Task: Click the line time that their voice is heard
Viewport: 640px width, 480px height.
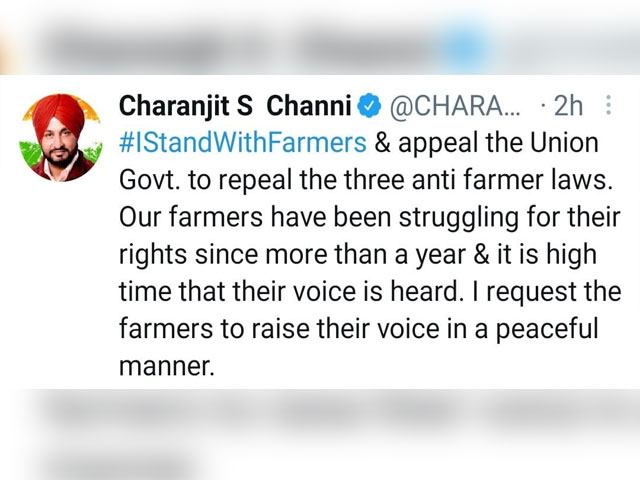Action: point(370,291)
